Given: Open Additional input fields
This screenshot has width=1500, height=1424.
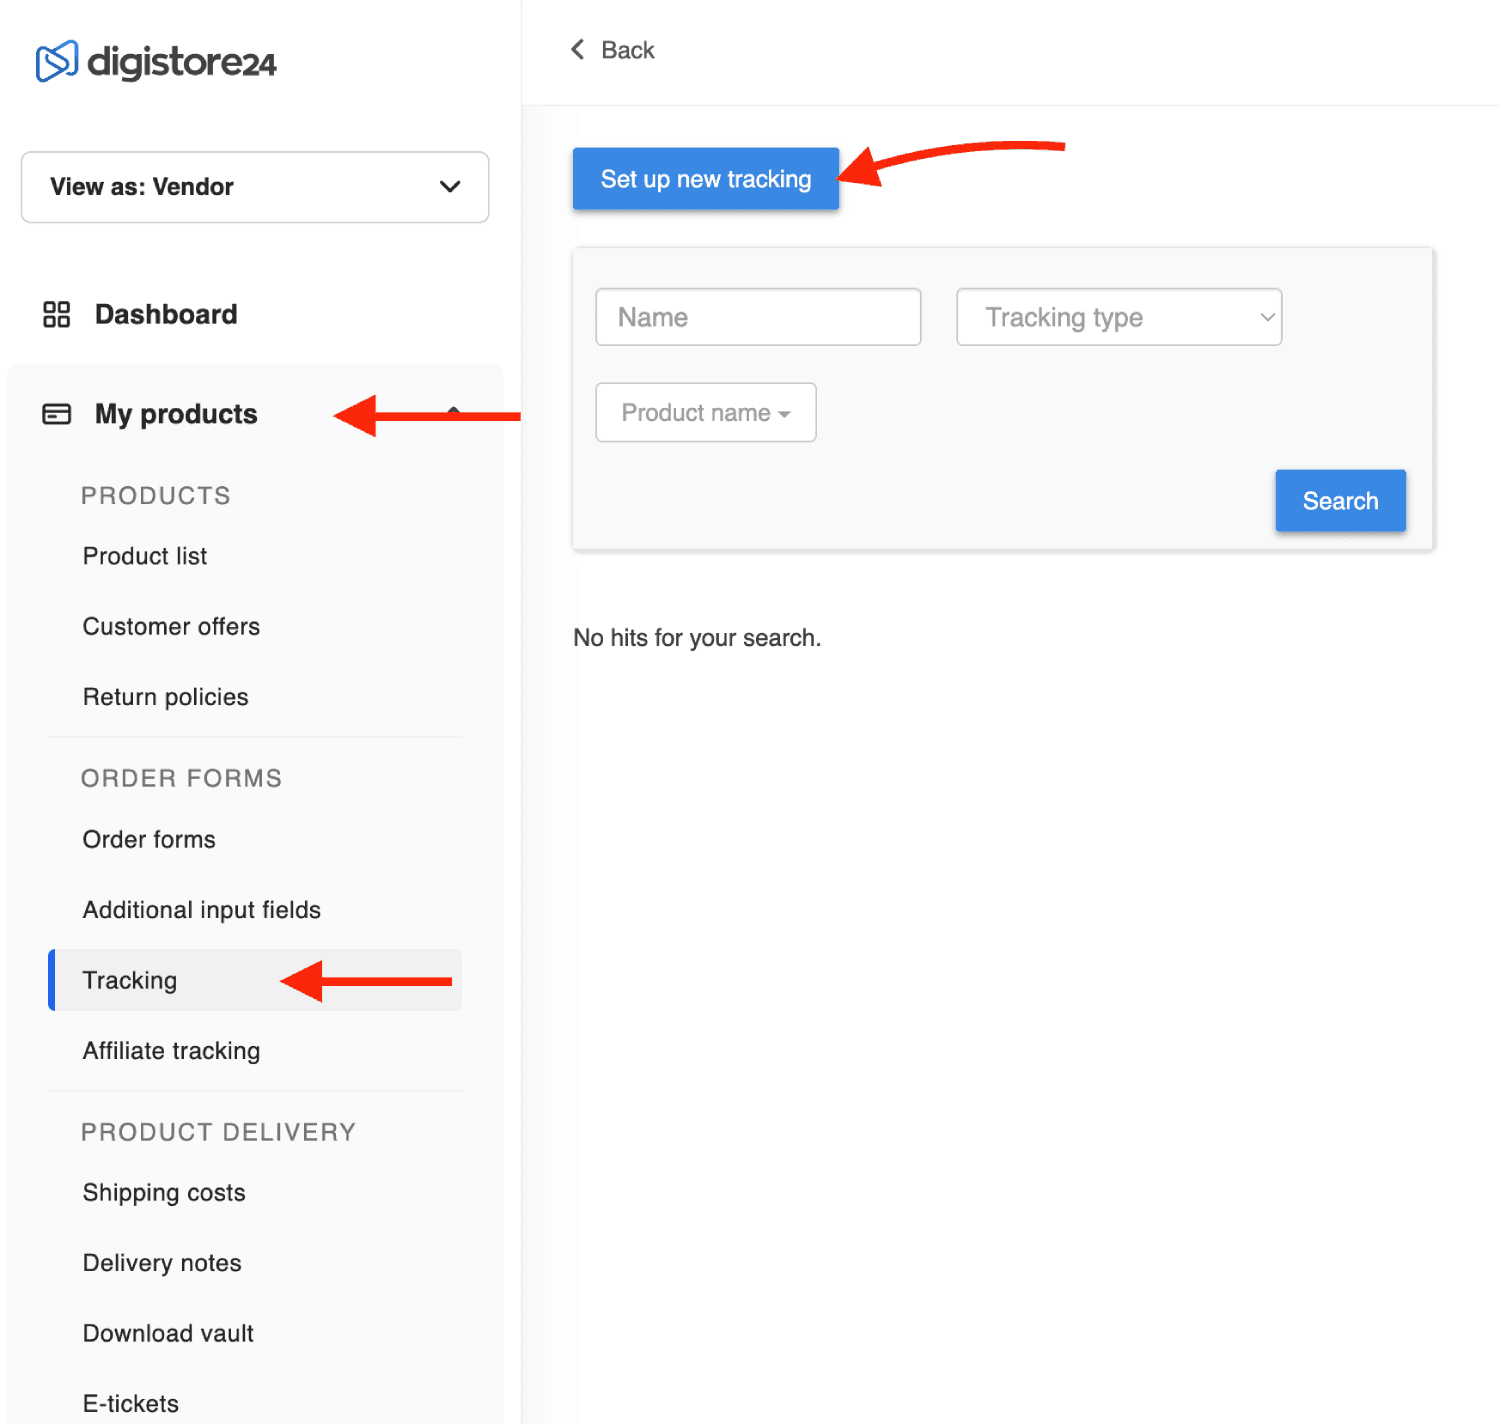Looking at the screenshot, I should (x=202, y=910).
